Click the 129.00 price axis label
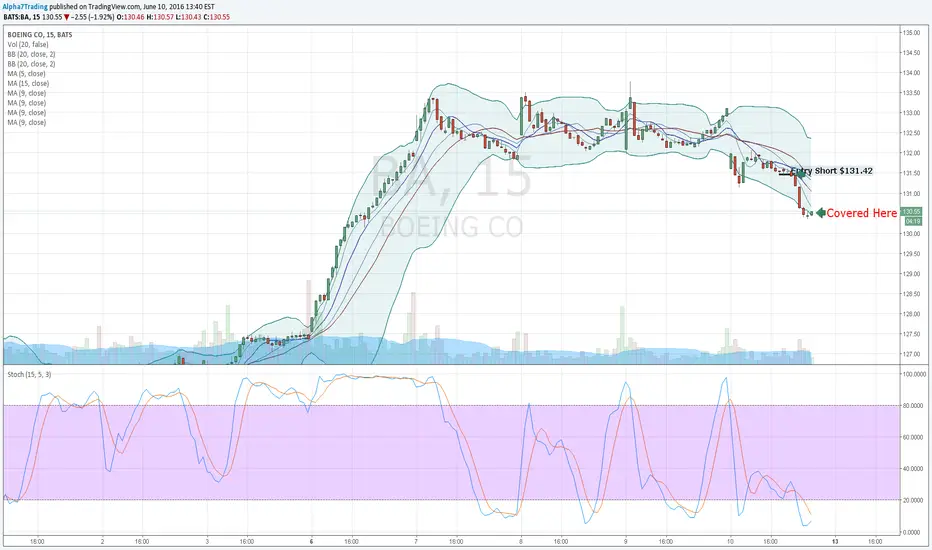Image resolution: width=932 pixels, height=550 pixels. click(x=912, y=274)
